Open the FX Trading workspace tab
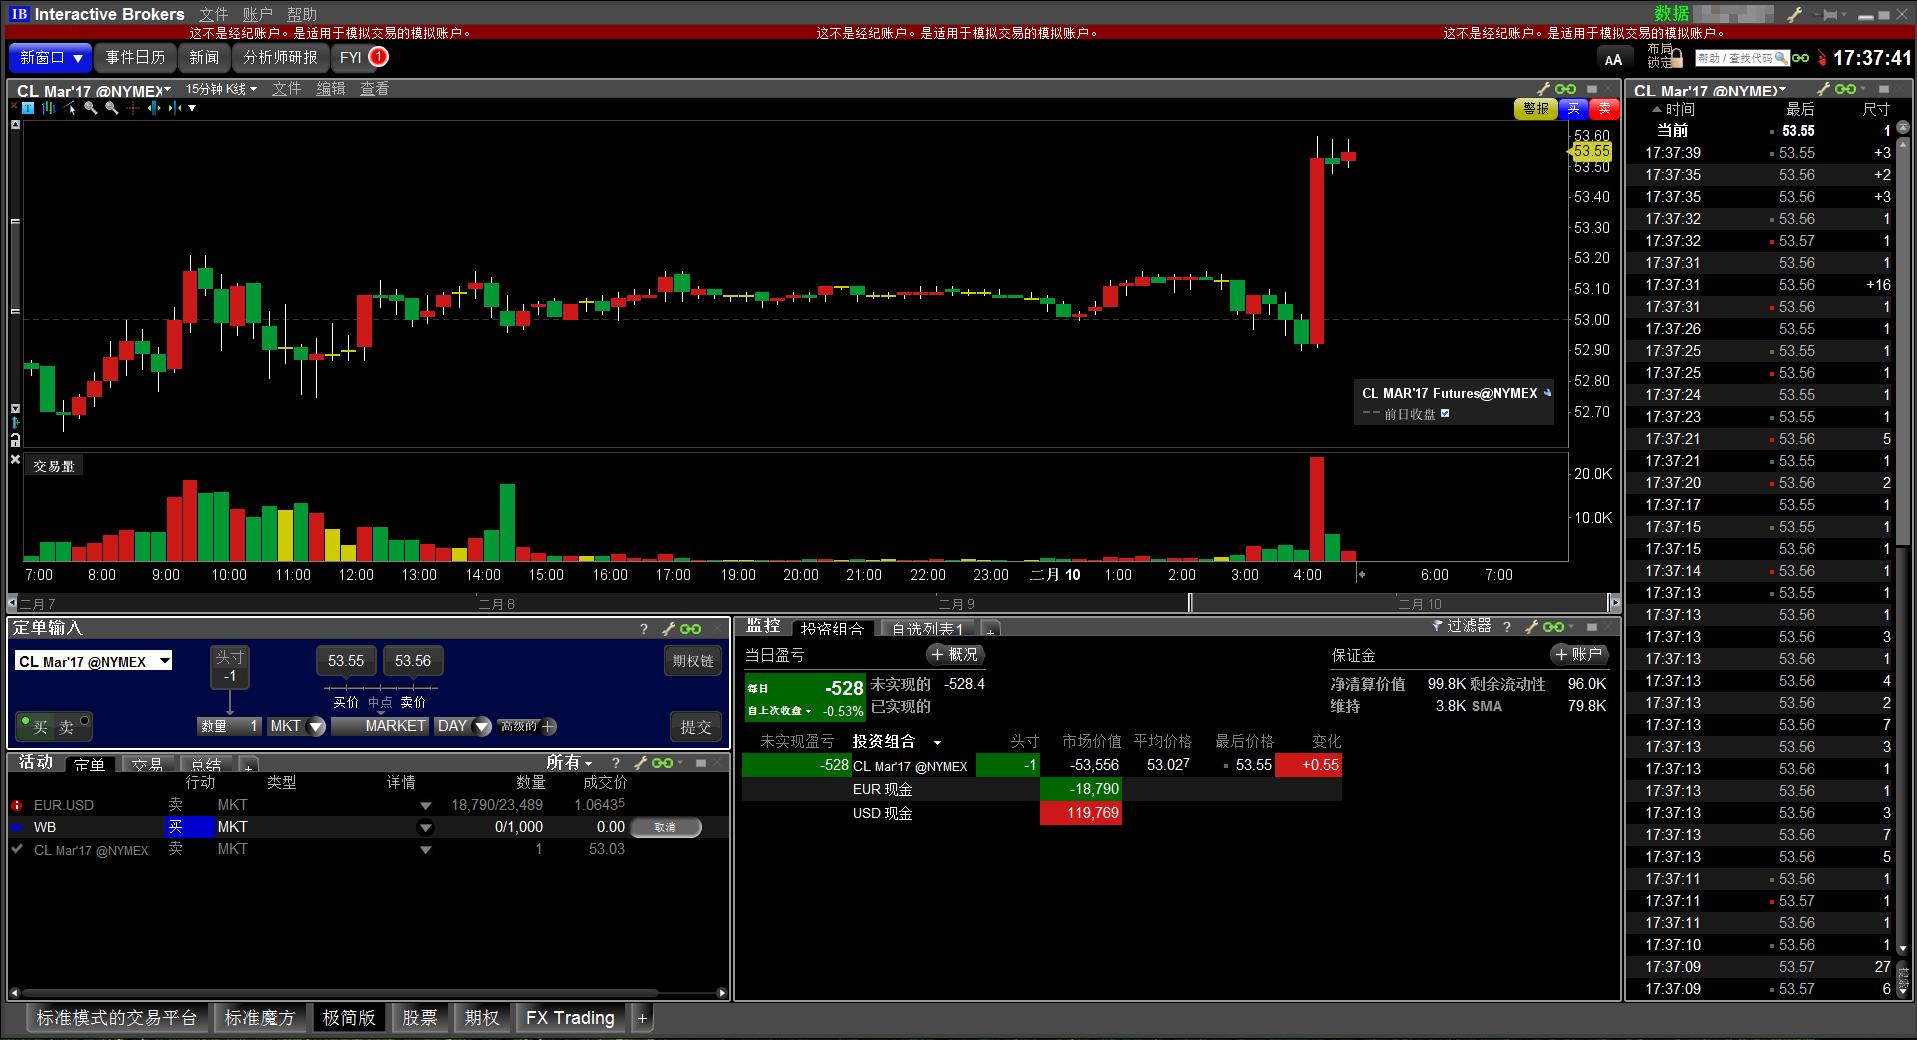The width and height of the screenshot is (1917, 1040). (x=570, y=1018)
